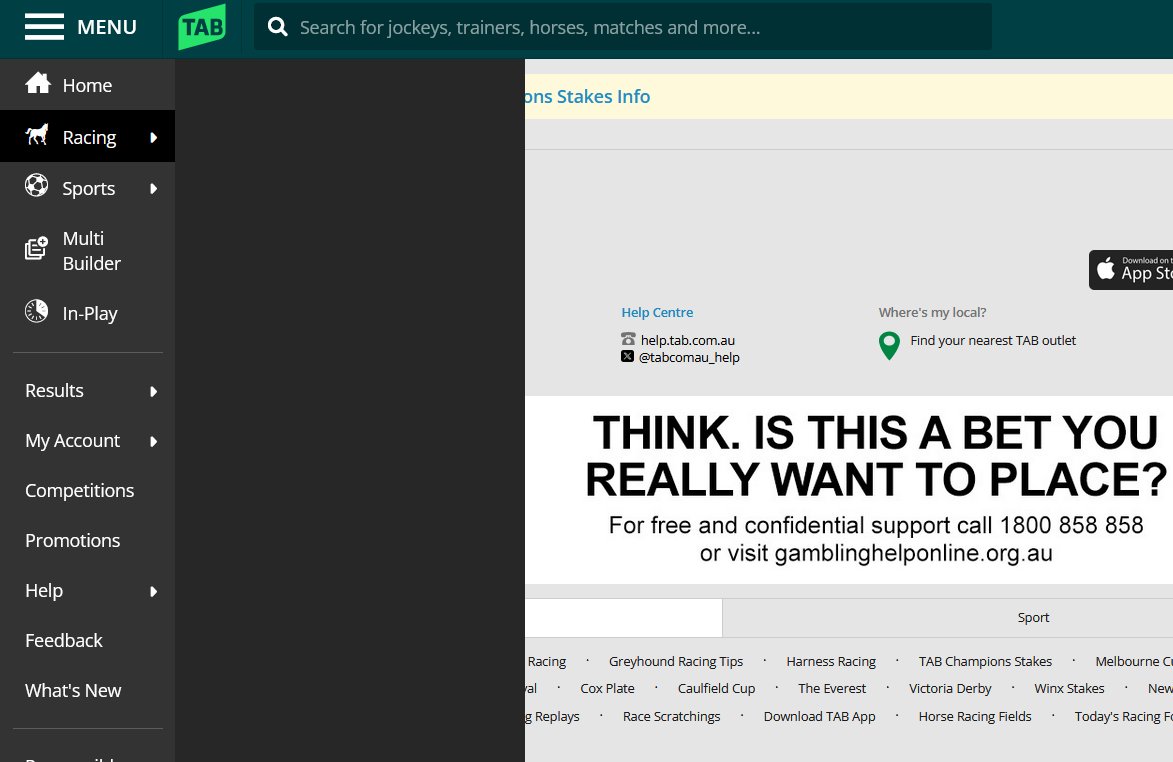Viewport: 1173px width, 762px height.
Task: Open Feedback menu entry
Action: pos(88,641)
